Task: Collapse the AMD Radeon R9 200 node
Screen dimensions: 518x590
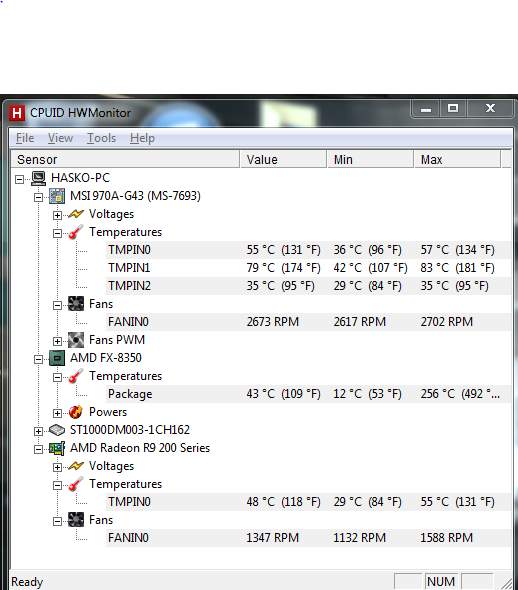Action: click(38, 449)
